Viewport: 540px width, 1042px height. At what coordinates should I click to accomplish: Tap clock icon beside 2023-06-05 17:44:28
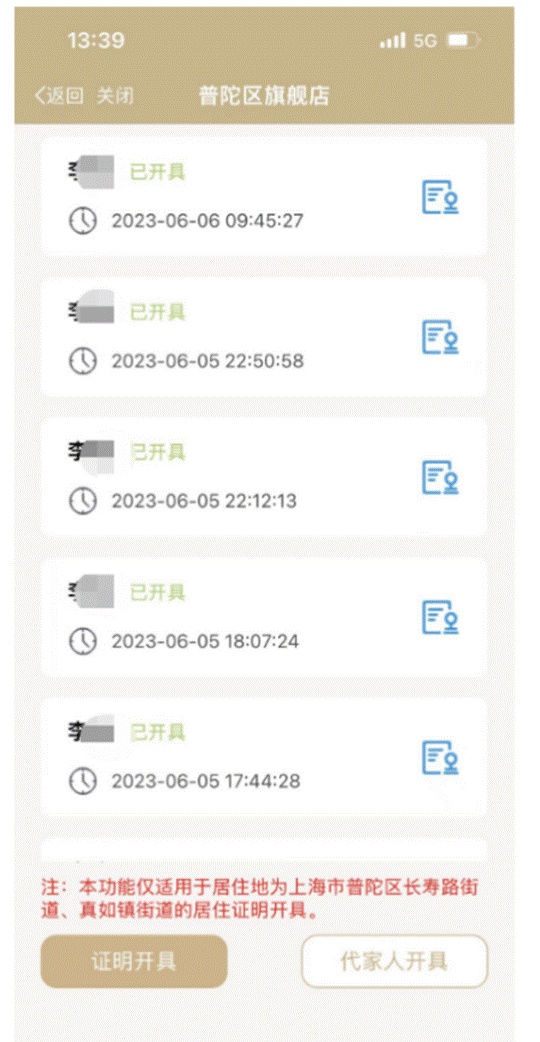click(83, 781)
